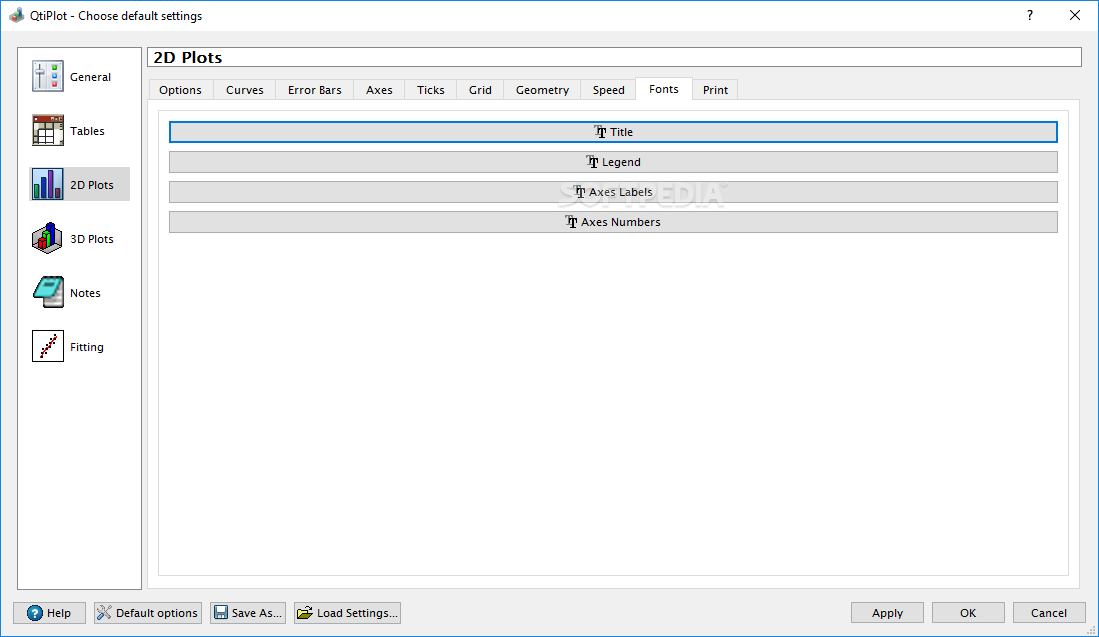Screen dimensions: 1099x637
Task: Restore Default options
Action: (x=148, y=612)
